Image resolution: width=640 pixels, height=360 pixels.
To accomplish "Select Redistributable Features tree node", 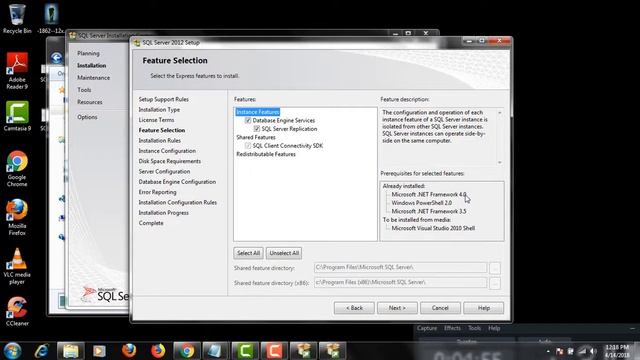I will coord(266,154).
